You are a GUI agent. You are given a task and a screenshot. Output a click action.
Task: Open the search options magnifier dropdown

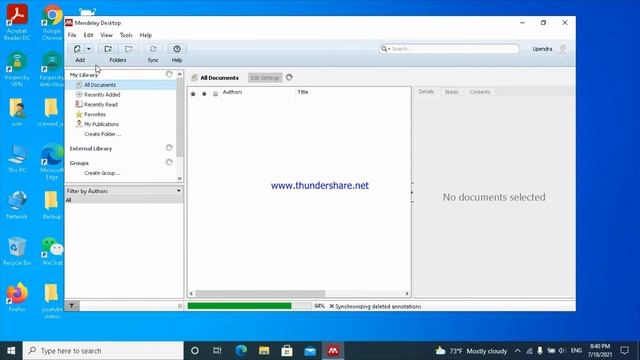click(x=385, y=49)
